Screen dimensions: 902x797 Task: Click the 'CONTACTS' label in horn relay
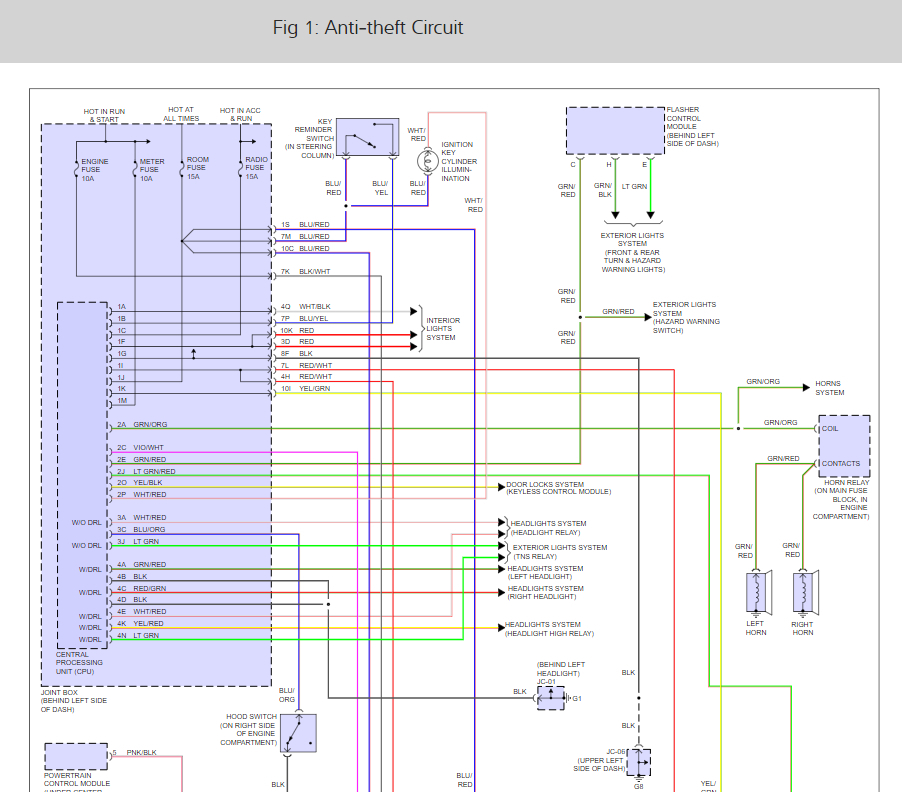coord(840,463)
